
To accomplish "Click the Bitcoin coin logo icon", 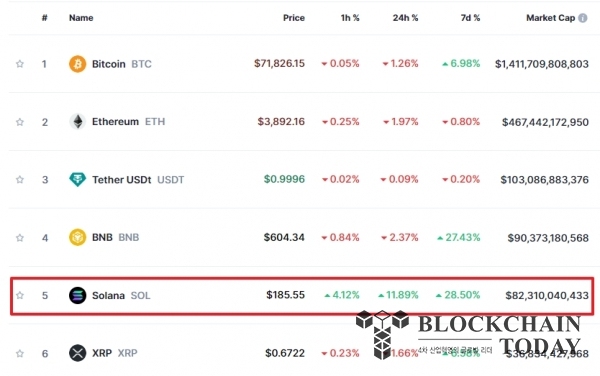I will click(x=77, y=63).
